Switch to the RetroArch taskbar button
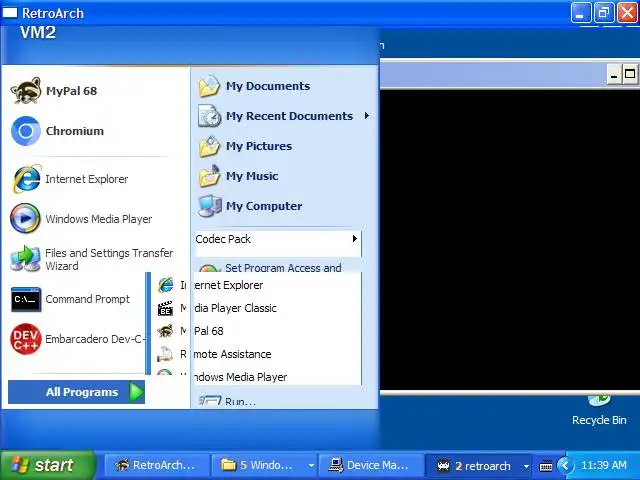Screen dimensions: 640x480 click(x=156, y=465)
